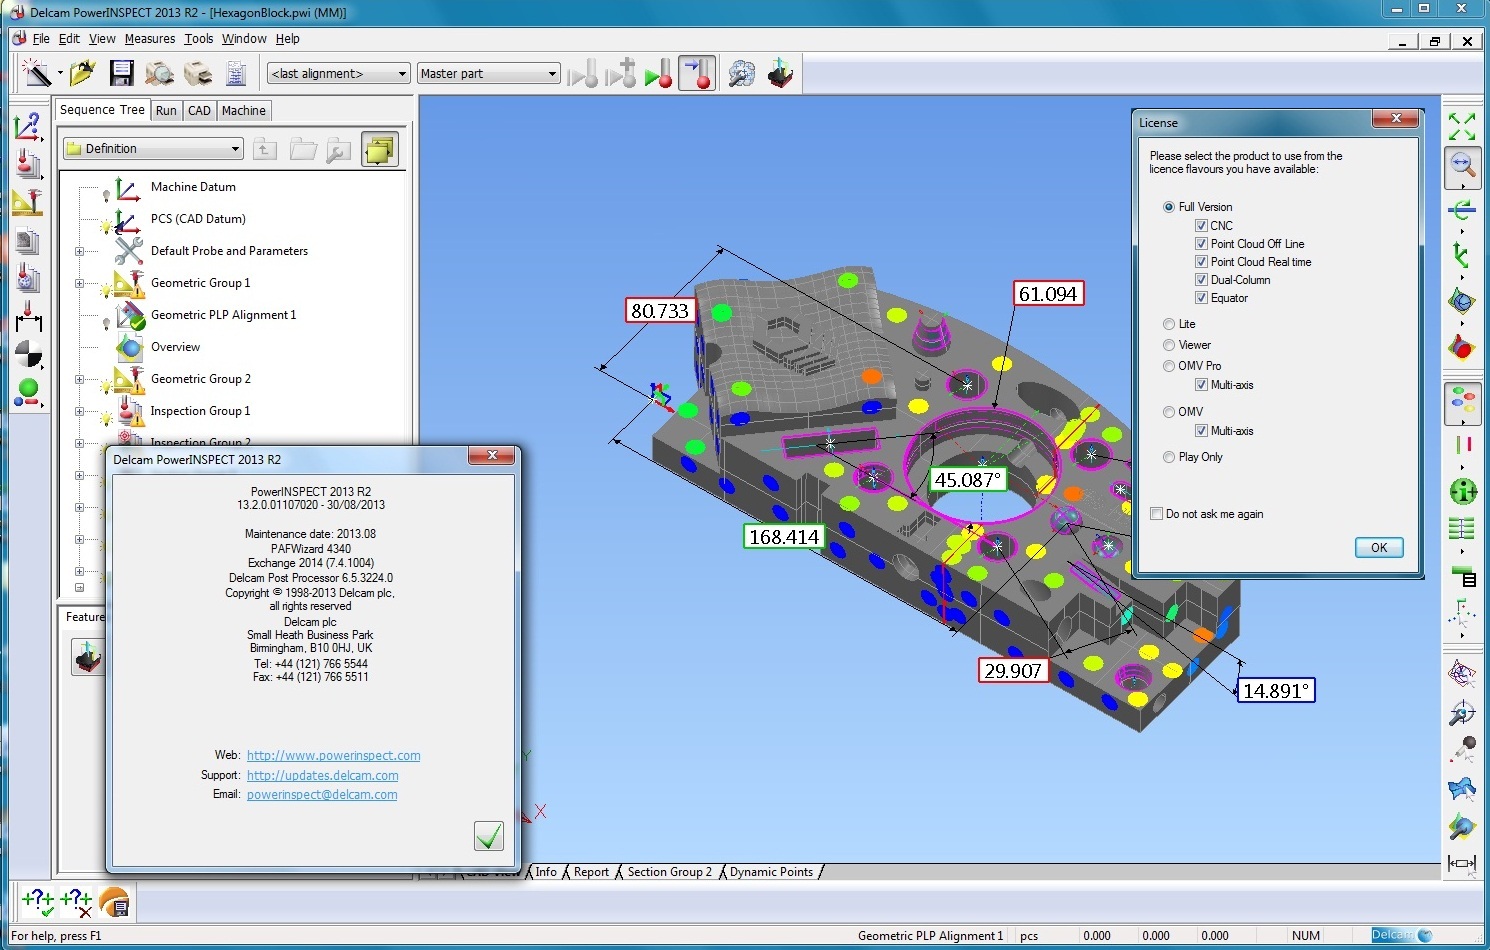Image resolution: width=1490 pixels, height=950 pixels.
Task: Click the black and white datum target icon
Action: (x=28, y=354)
